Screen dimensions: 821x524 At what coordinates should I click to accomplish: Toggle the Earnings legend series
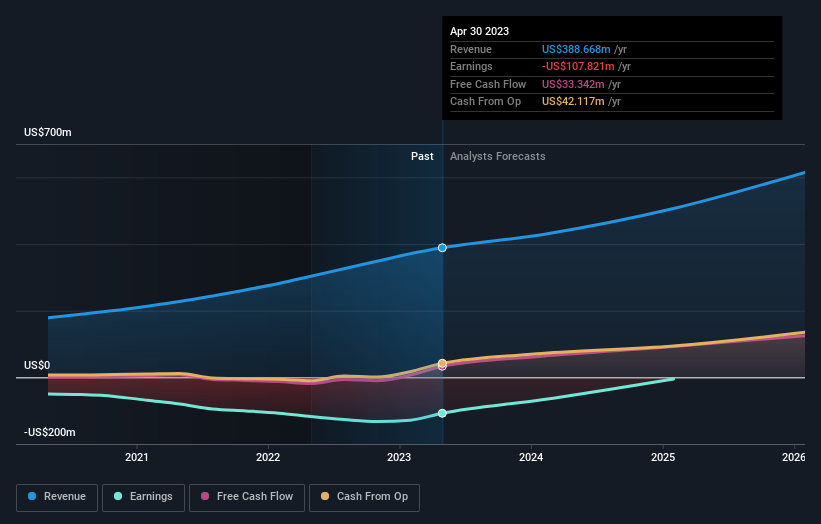pyautogui.click(x=143, y=497)
